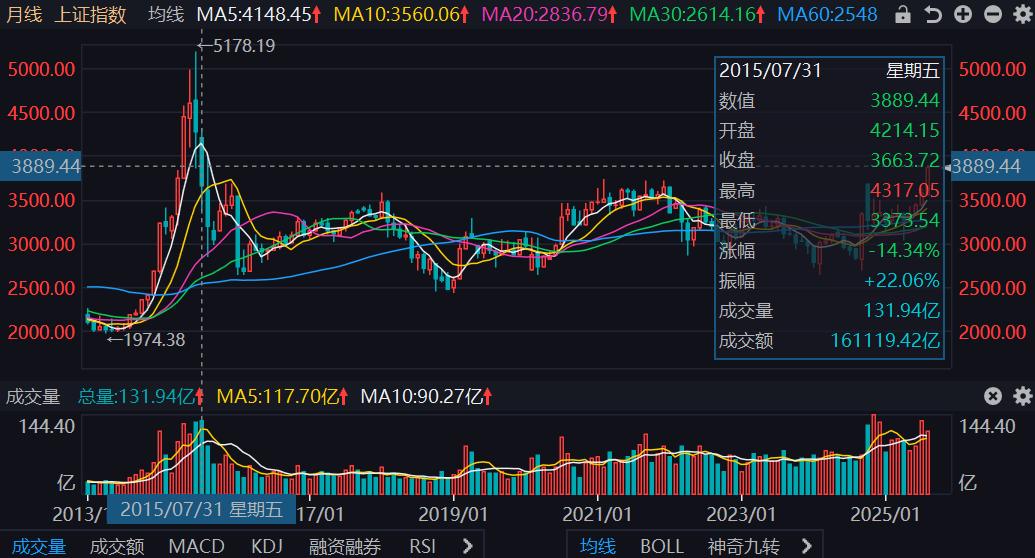Click the 5000.00 label on left axis
Viewport: 1035px width, 558px height.
41,69
